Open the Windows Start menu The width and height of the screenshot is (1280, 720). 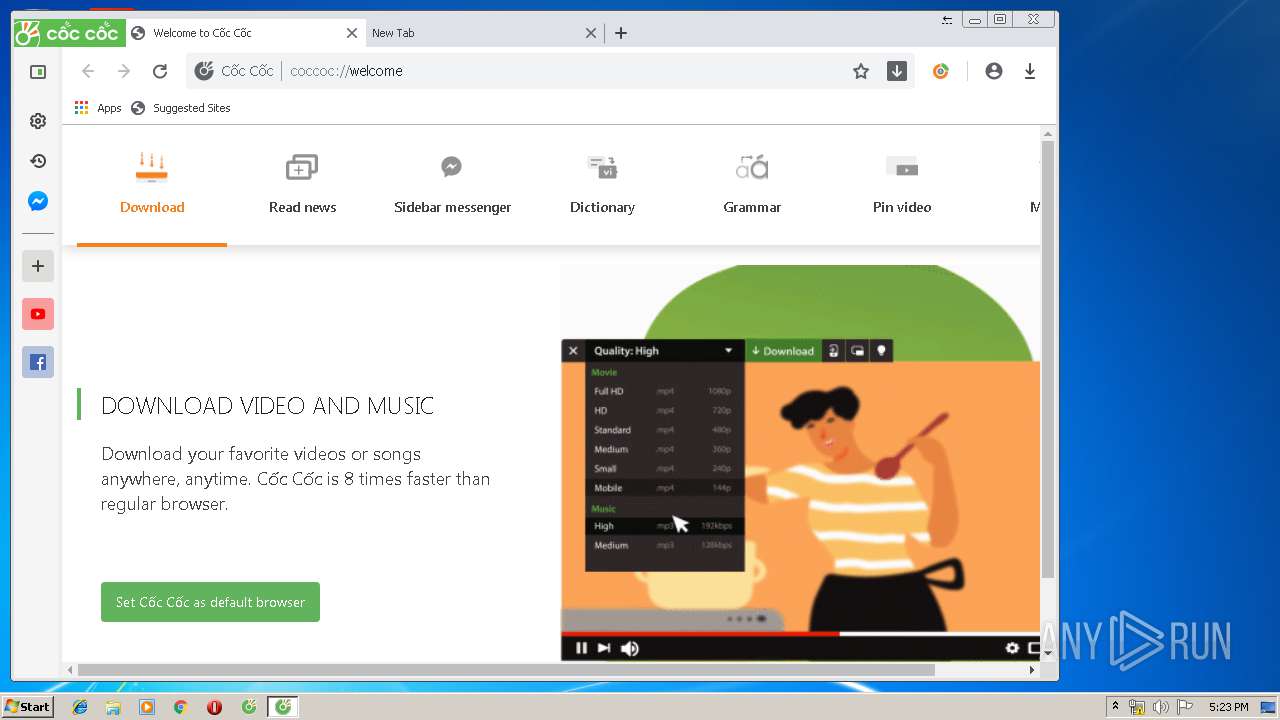pos(27,707)
